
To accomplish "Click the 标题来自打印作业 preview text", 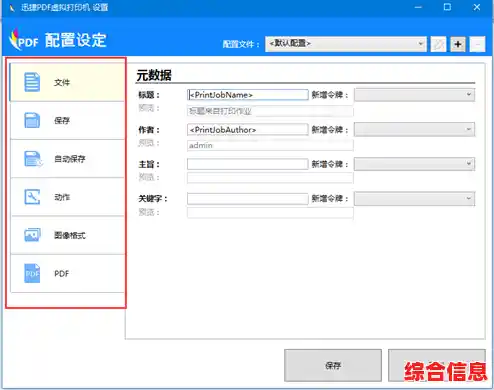I will point(220,111).
